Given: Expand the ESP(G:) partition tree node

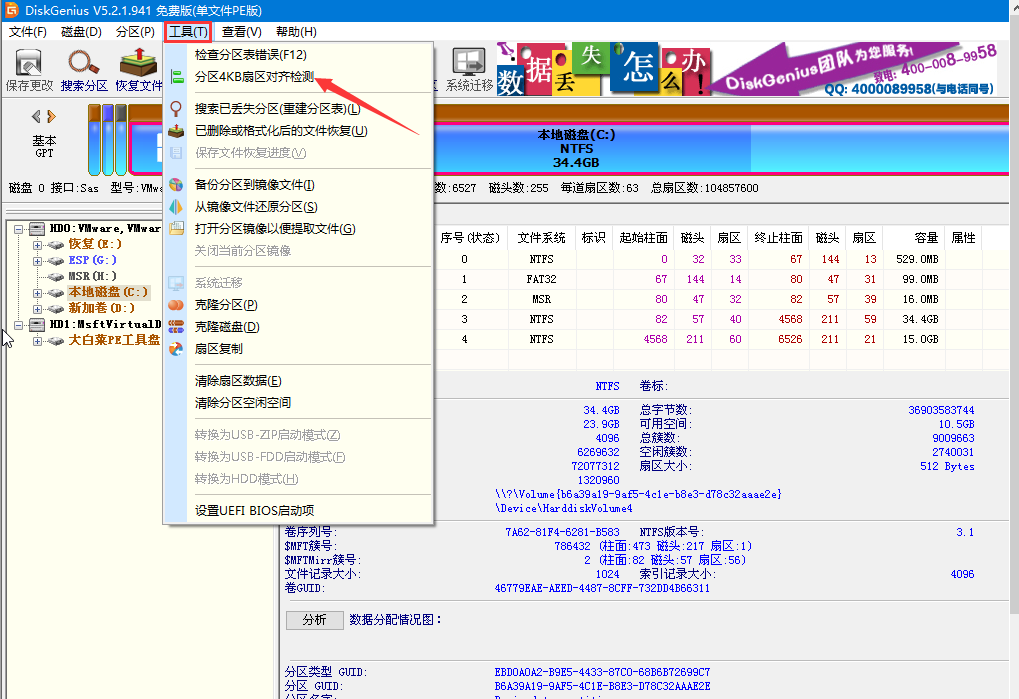Looking at the screenshot, I should [38, 261].
